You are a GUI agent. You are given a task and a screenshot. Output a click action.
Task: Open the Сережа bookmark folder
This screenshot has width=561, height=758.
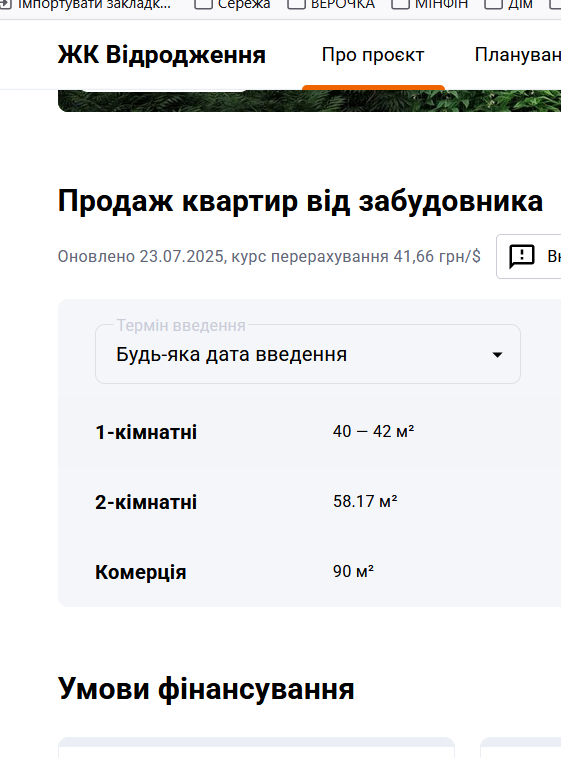[x=232, y=4]
